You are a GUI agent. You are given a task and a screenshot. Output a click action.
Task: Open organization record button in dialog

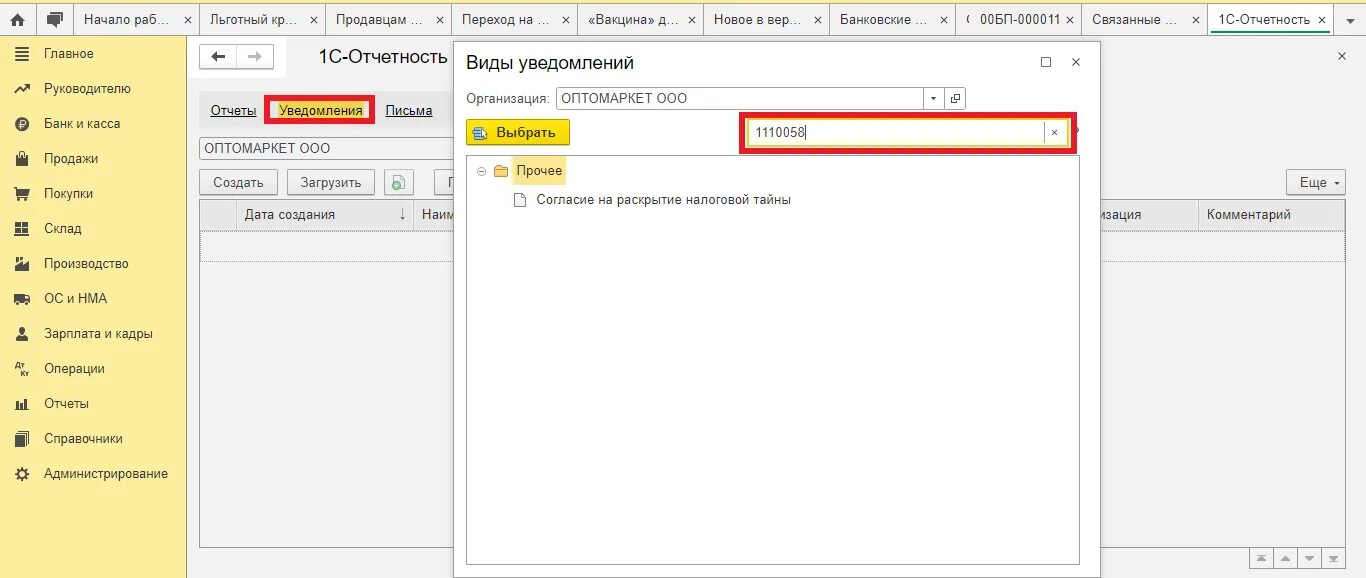955,99
